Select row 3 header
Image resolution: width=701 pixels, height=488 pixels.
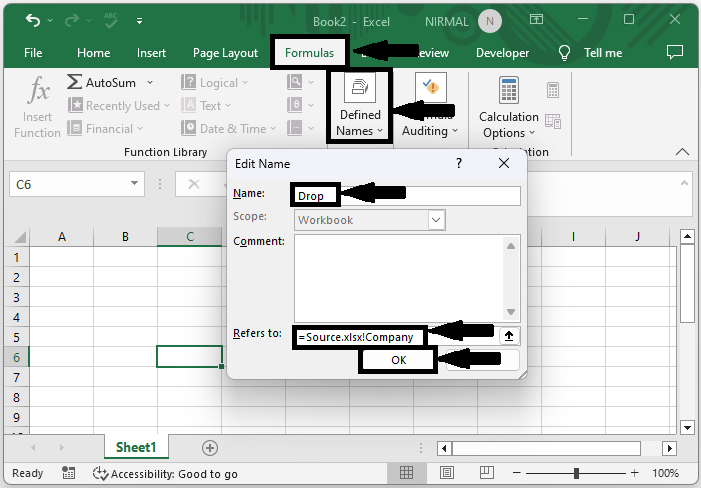[17, 297]
